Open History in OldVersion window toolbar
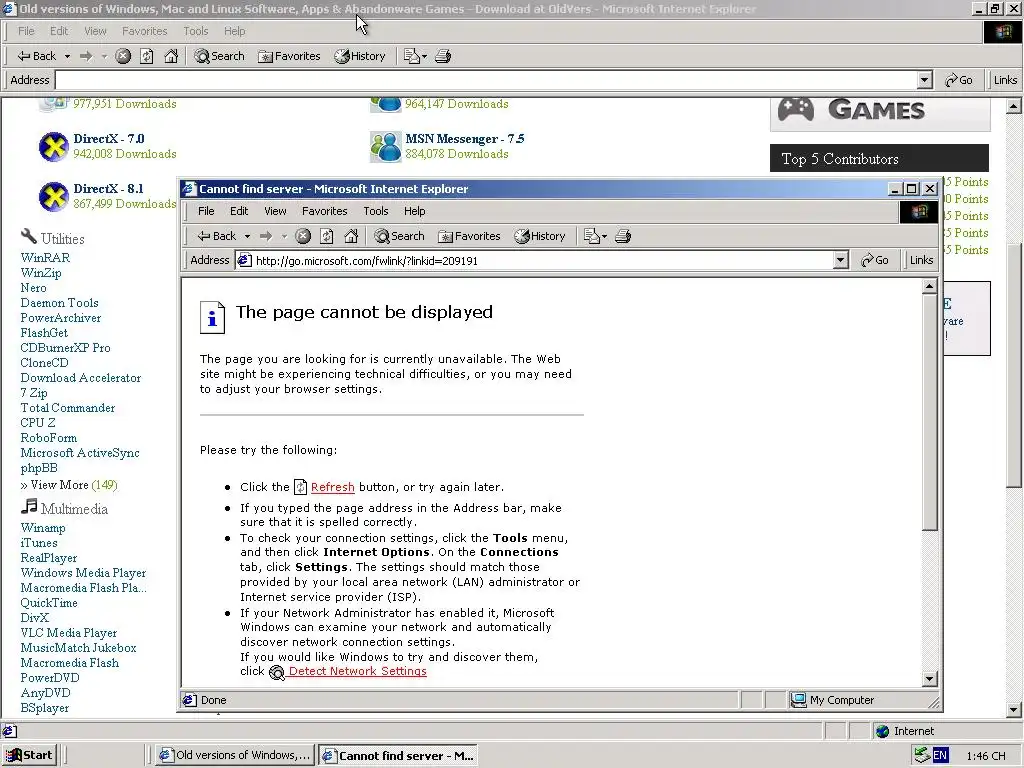Screen dimensions: 1024x768 click(360, 56)
